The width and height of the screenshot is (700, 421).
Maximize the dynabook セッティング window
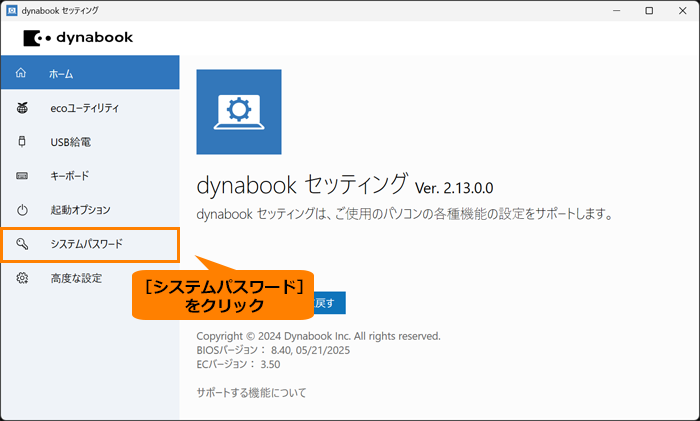[649, 10]
